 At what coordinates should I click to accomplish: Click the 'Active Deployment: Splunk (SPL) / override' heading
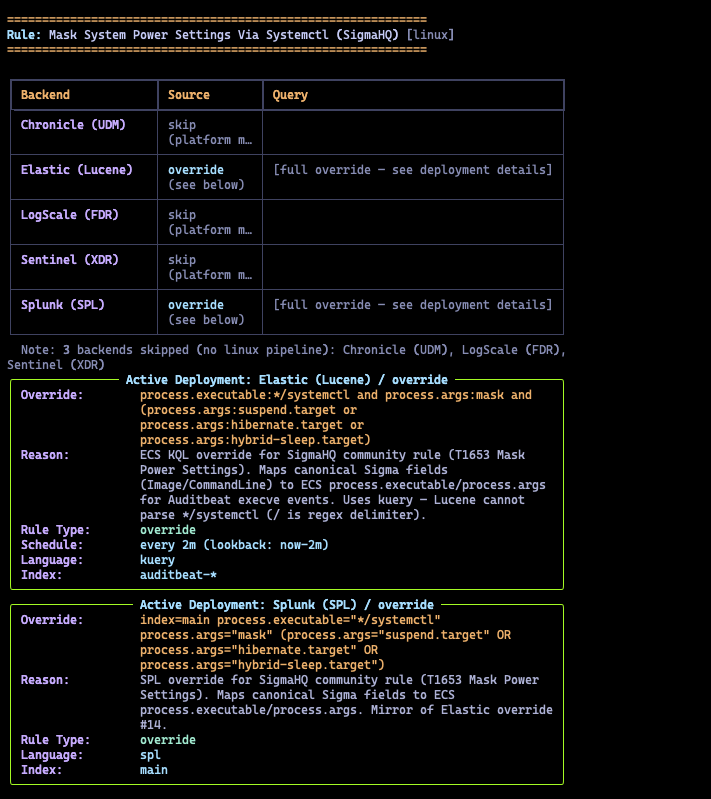[x=286, y=605]
